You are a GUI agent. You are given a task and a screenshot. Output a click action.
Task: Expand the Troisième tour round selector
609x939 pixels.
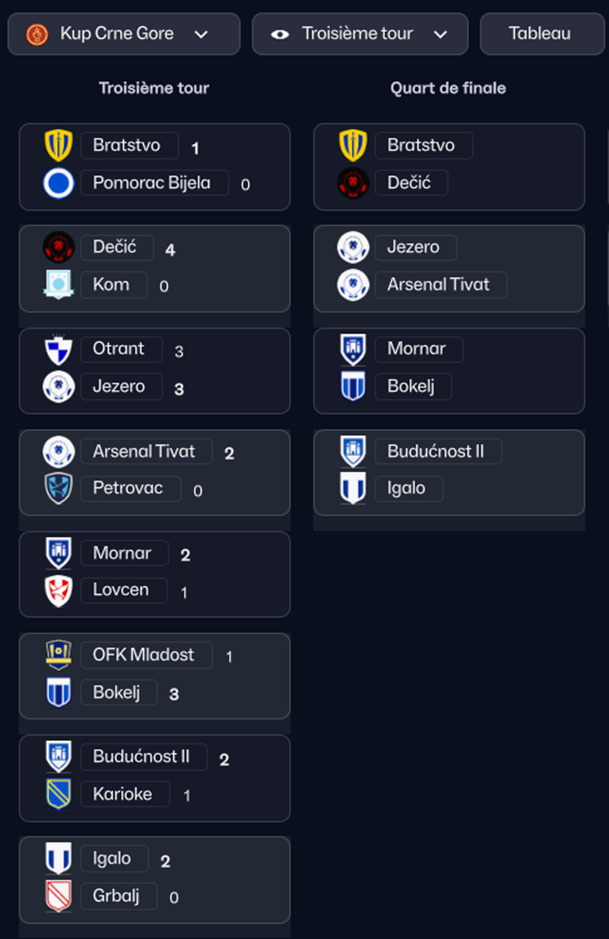pyautogui.click(x=360, y=34)
